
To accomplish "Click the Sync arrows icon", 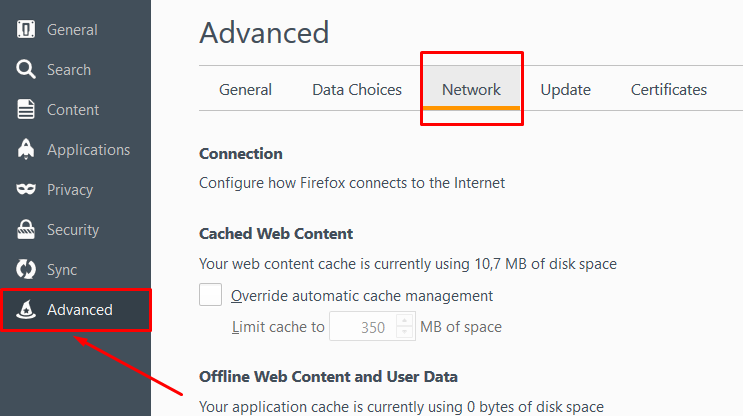I will pos(27,270).
